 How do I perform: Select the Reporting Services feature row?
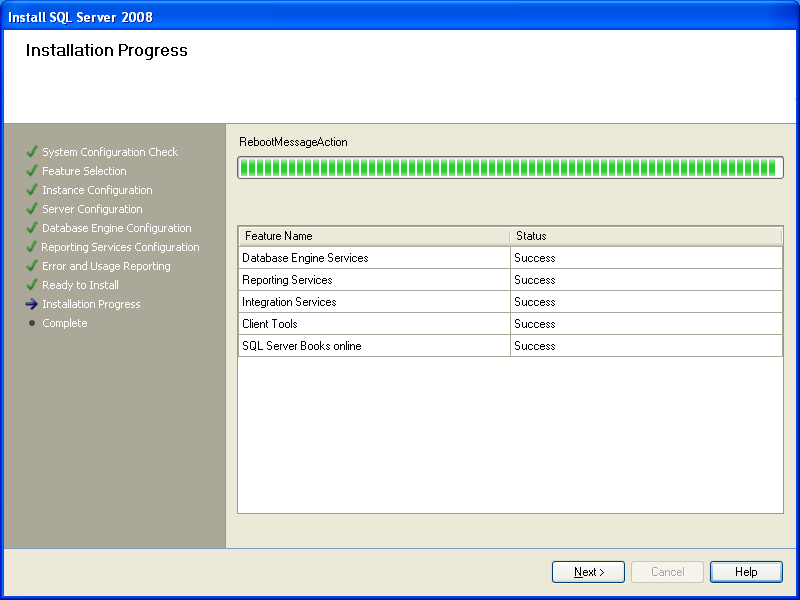click(510, 280)
